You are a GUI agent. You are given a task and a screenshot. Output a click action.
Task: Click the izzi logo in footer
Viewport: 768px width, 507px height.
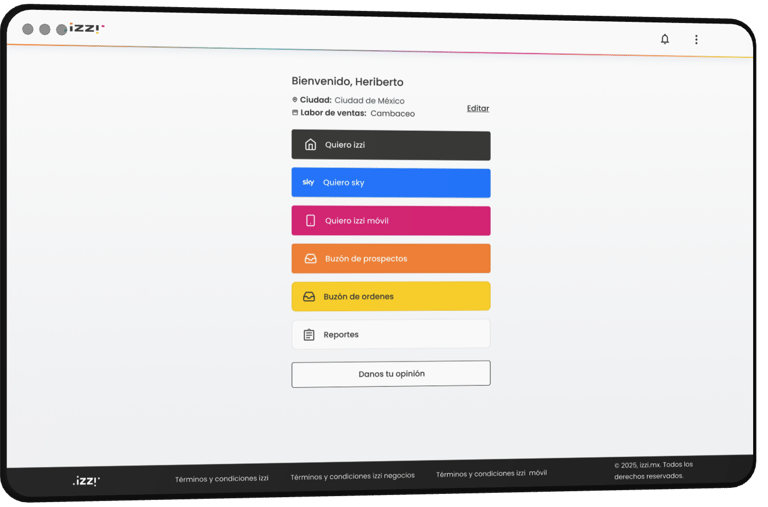click(x=86, y=481)
